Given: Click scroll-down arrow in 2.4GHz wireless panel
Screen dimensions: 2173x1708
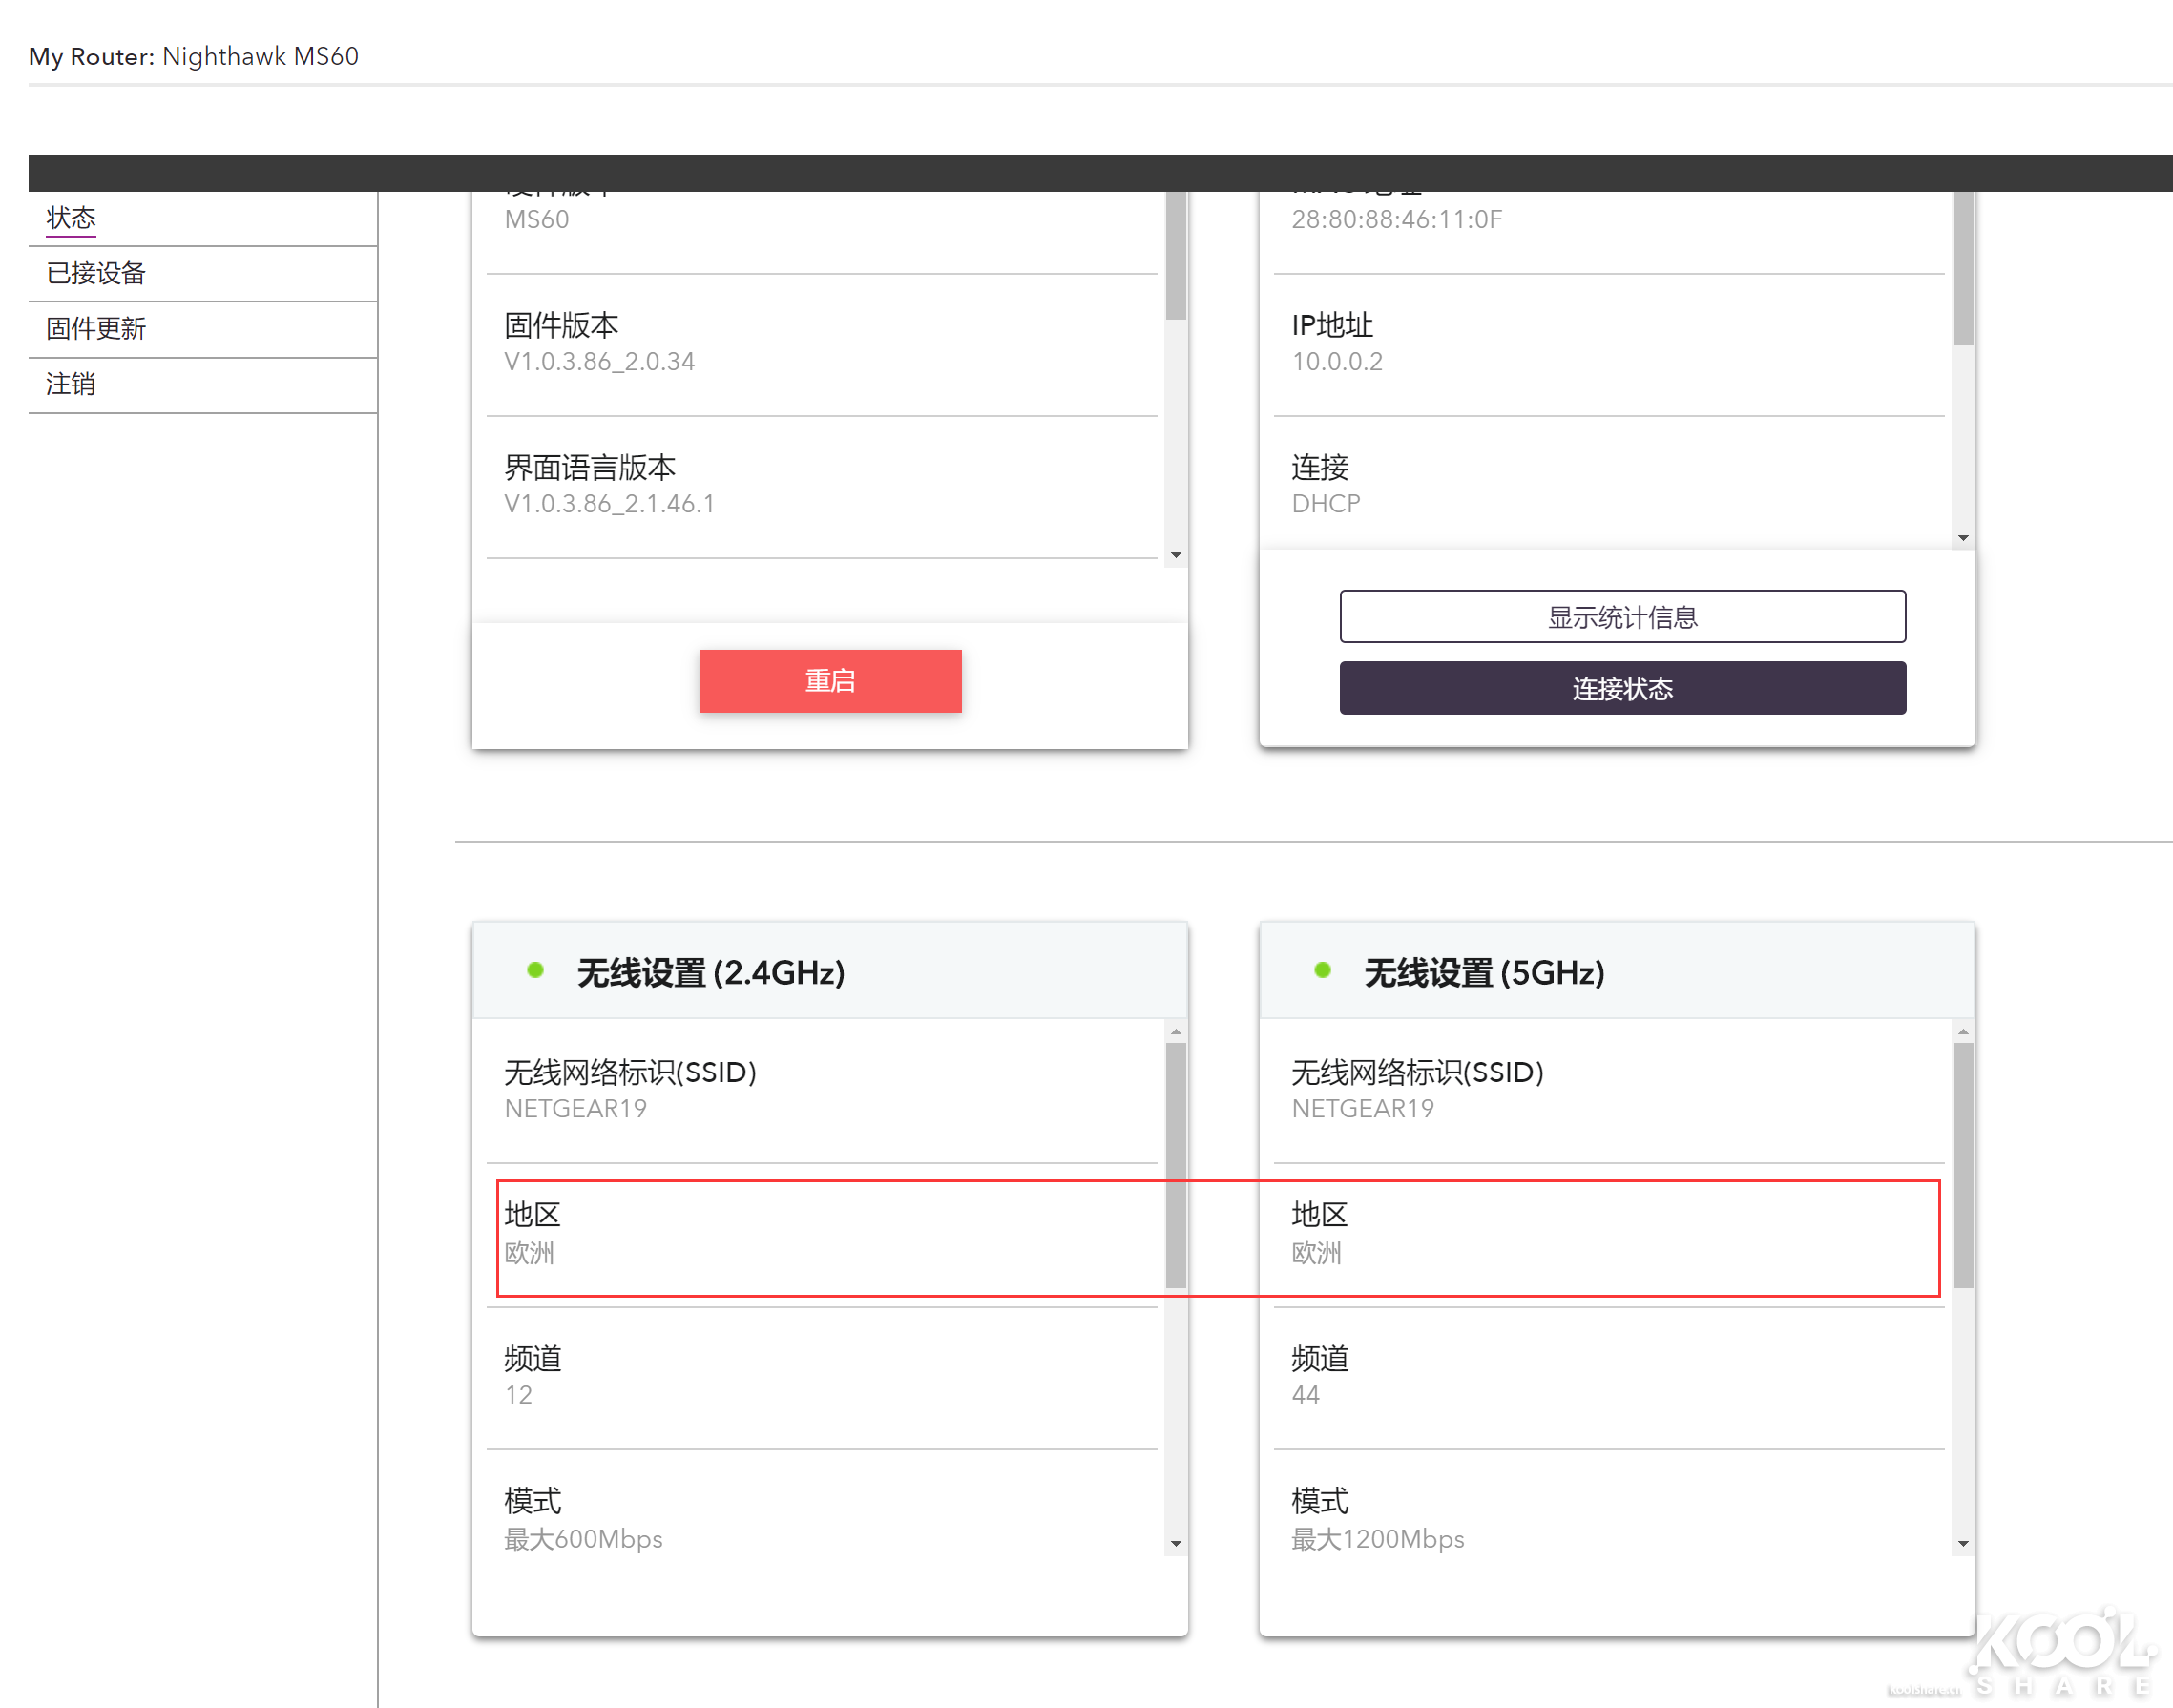Looking at the screenshot, I should (x=1176, y=1544).
